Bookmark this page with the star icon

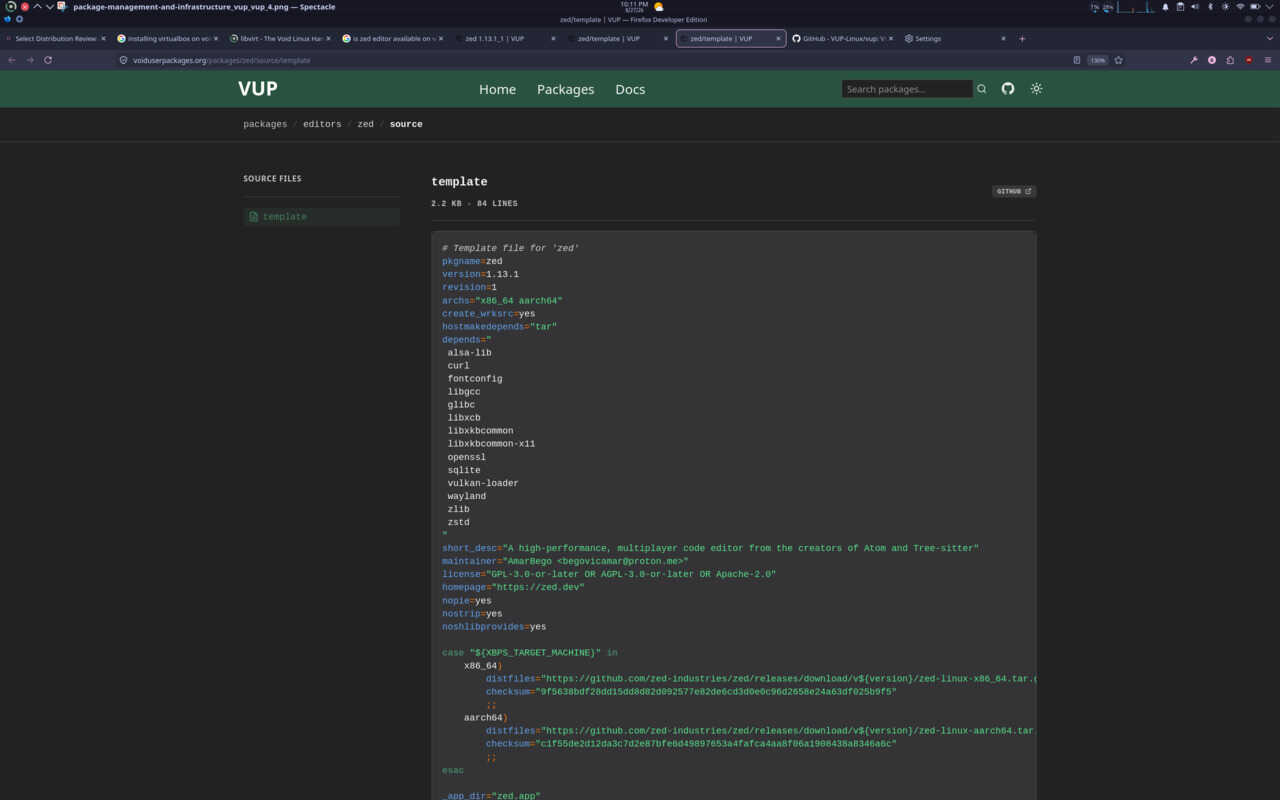pos(1118,60)
